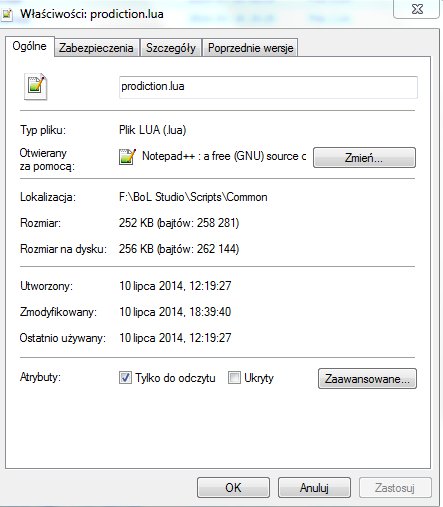The width and height of the screenshot is (443, 507).
Task: Open the 'Zaawansowane...' attributes dialog
Action: pyautogui.click(x=367, y=379)
